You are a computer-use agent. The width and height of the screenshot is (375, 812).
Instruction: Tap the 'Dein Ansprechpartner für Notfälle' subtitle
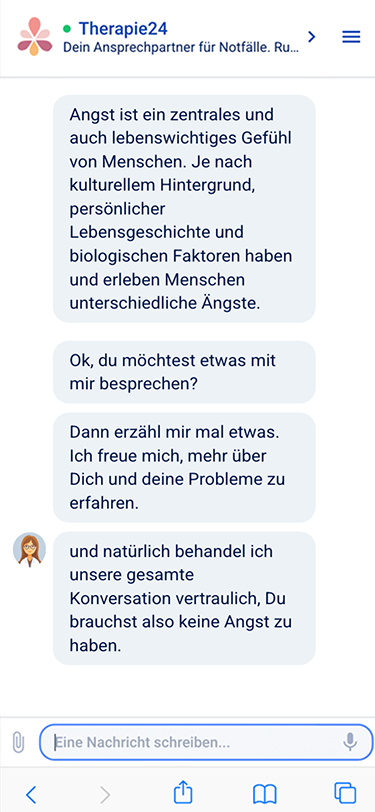[x=181, y=48]
